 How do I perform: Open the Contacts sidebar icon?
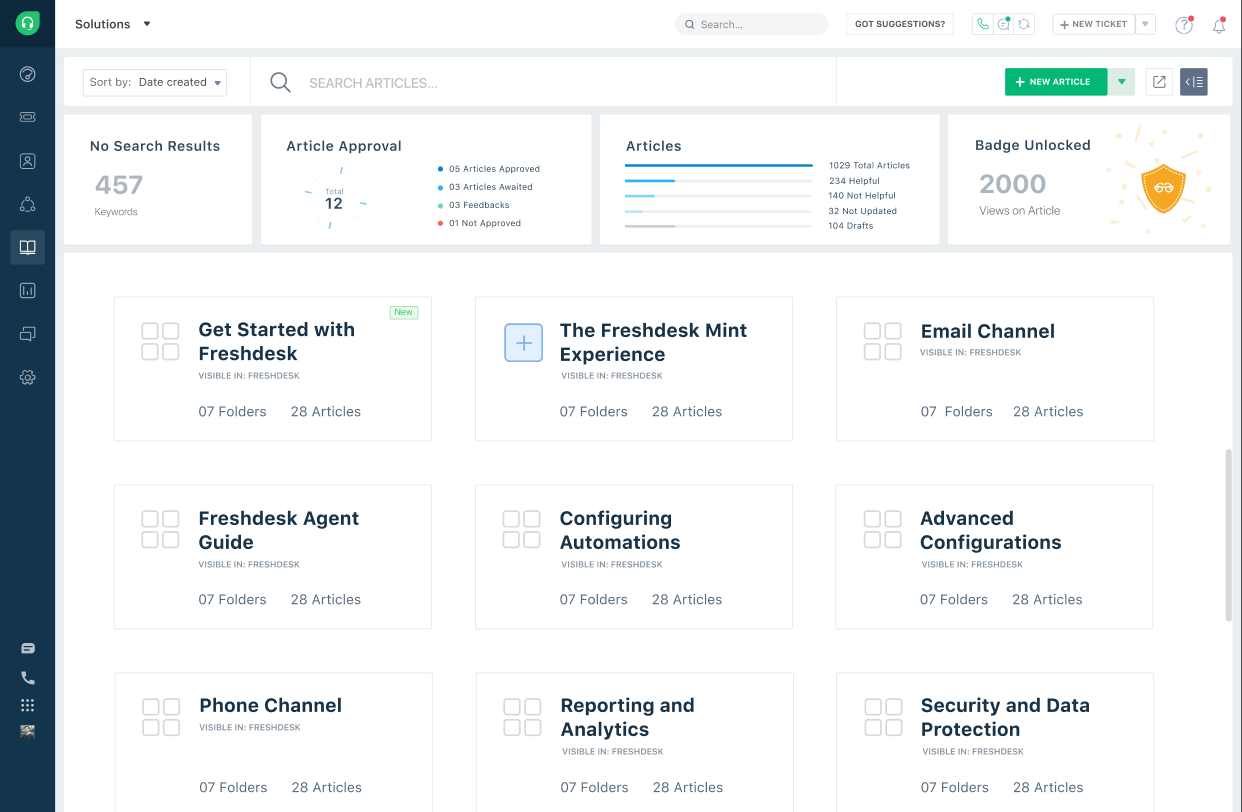point(28,161)
